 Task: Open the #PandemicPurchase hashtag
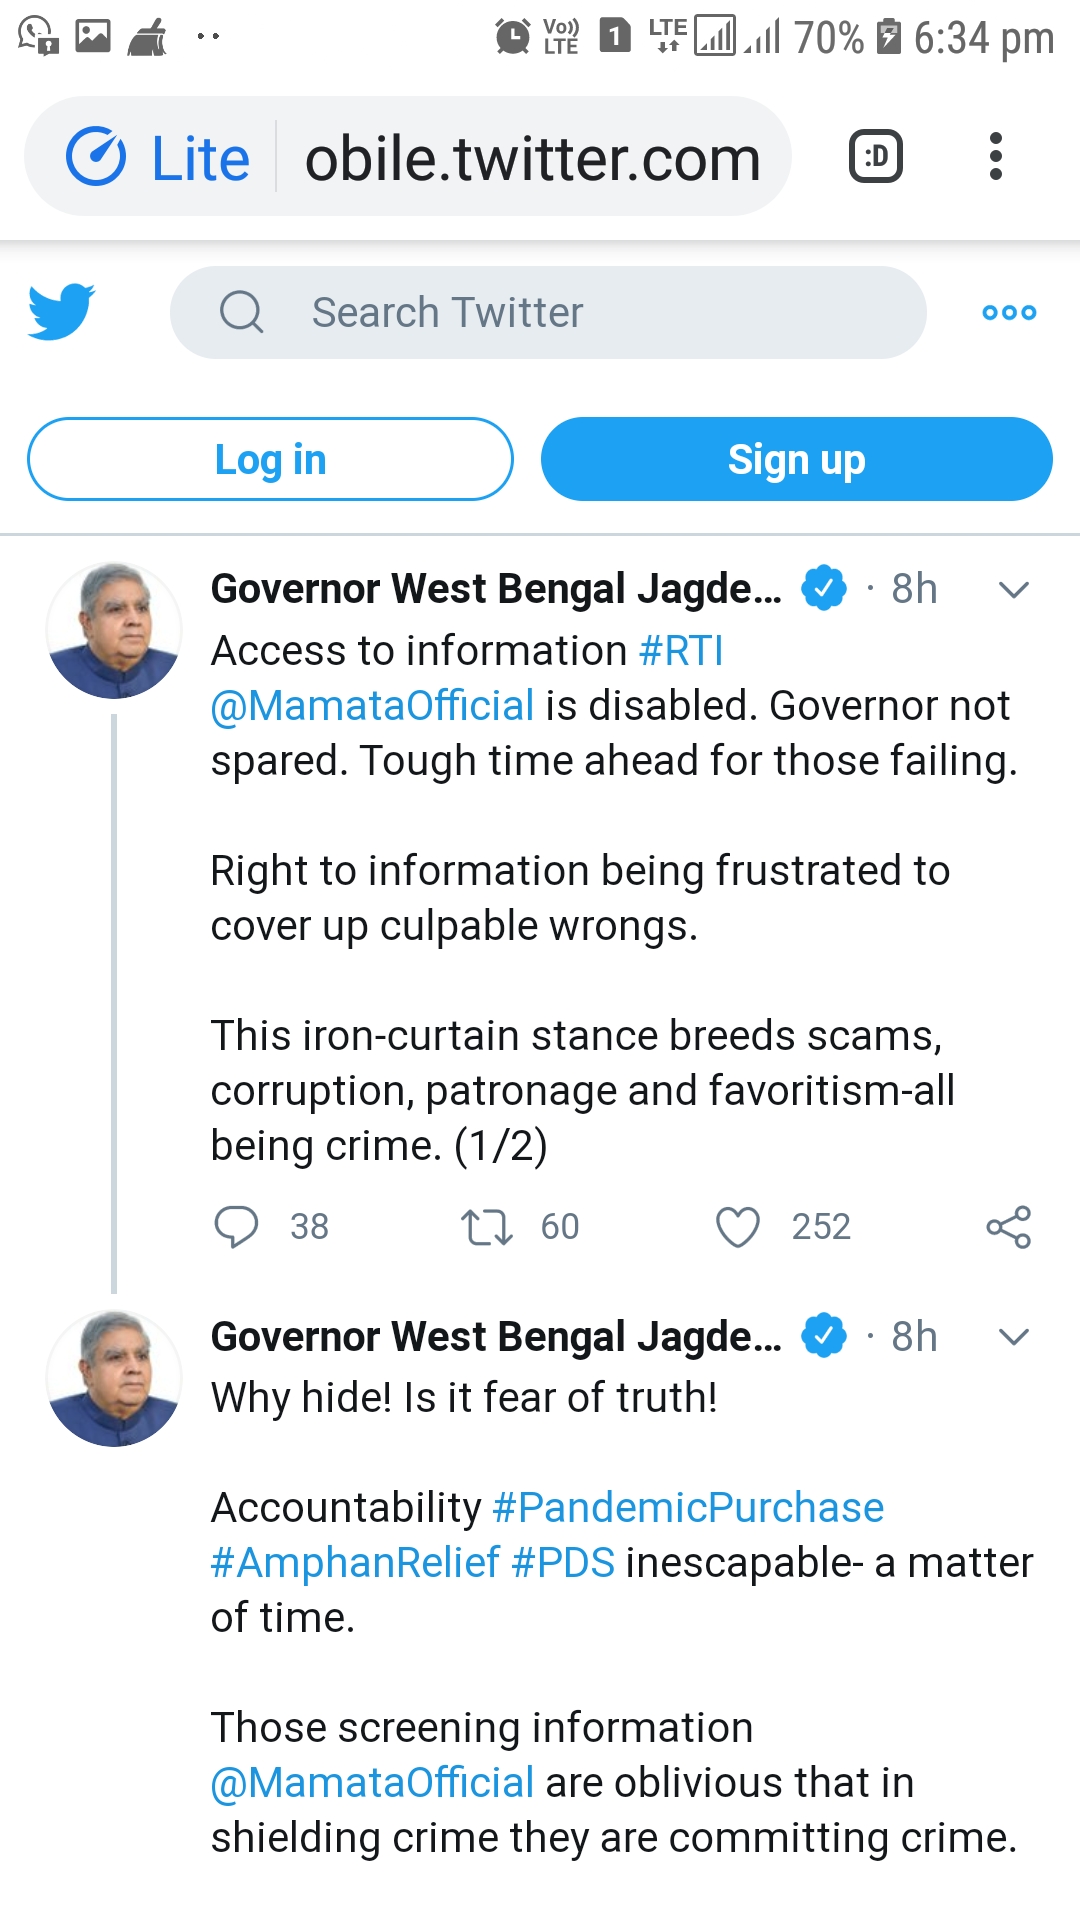(688, 1508)
